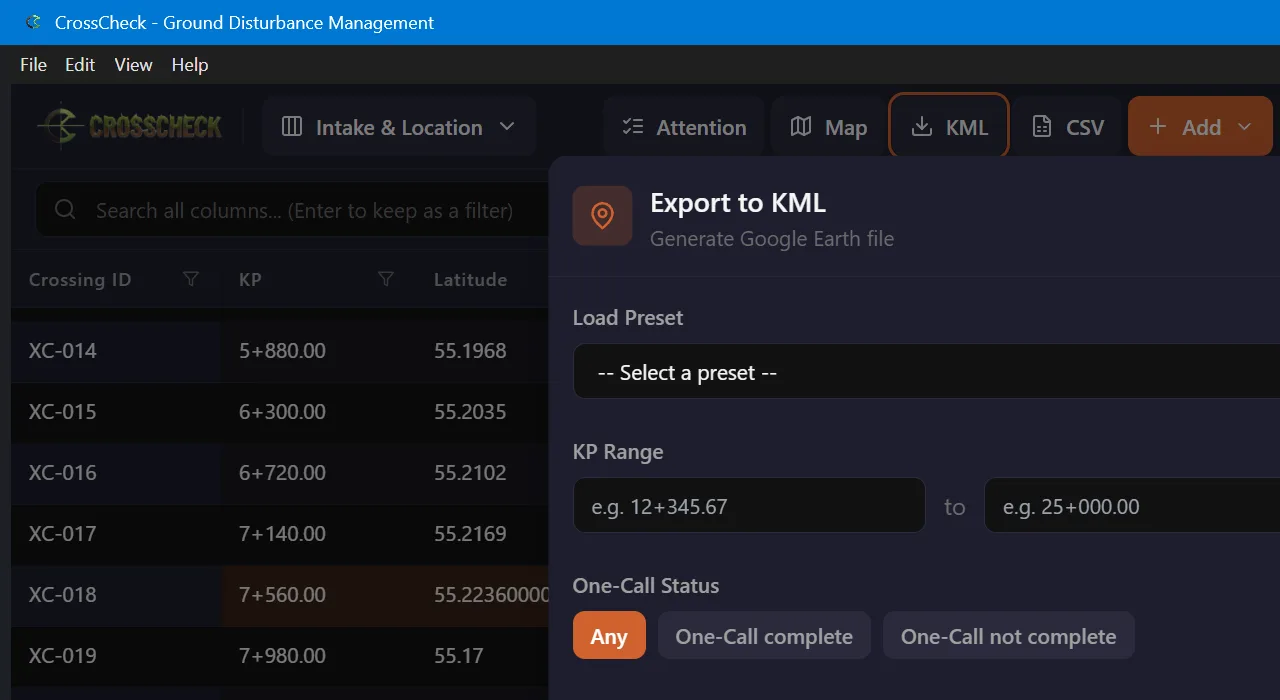Click the latitude cell 55.2035
Viewport: 1280px width, 700px height.
[x=470, y=412]
